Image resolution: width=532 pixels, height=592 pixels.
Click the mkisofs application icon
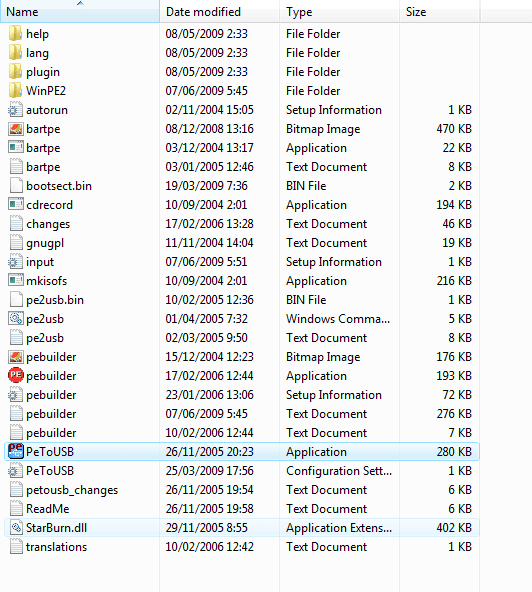click(15, 281)
